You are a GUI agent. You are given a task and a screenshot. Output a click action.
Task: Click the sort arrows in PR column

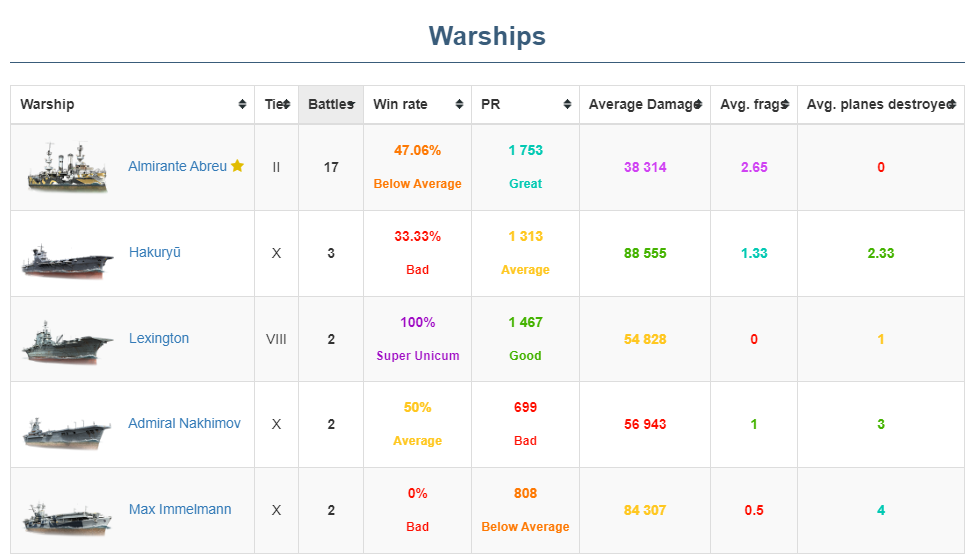coord(567,105)
